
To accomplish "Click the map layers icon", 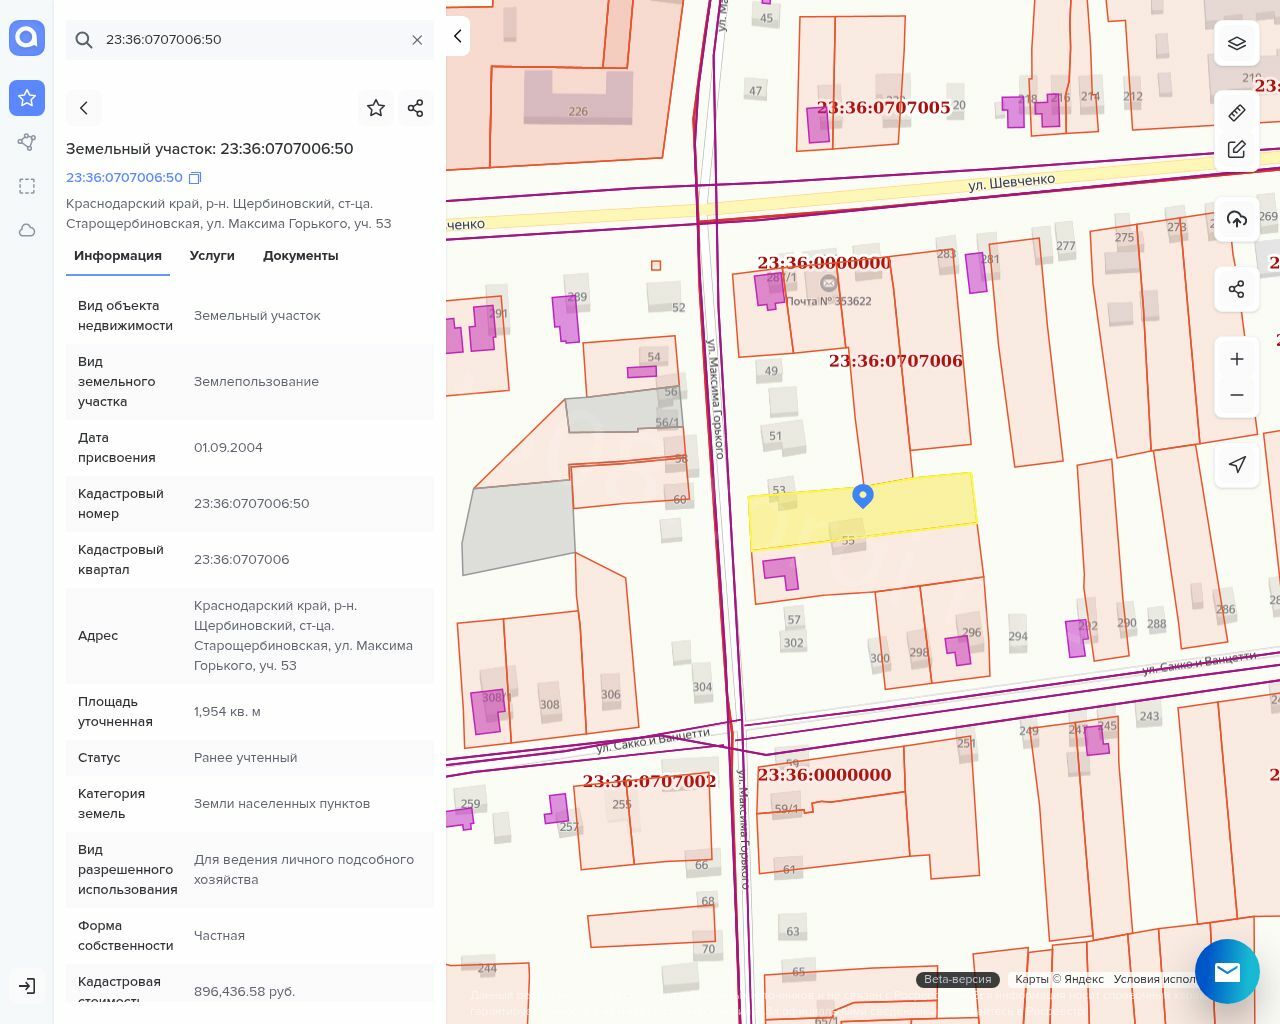I will (1237, 43).
